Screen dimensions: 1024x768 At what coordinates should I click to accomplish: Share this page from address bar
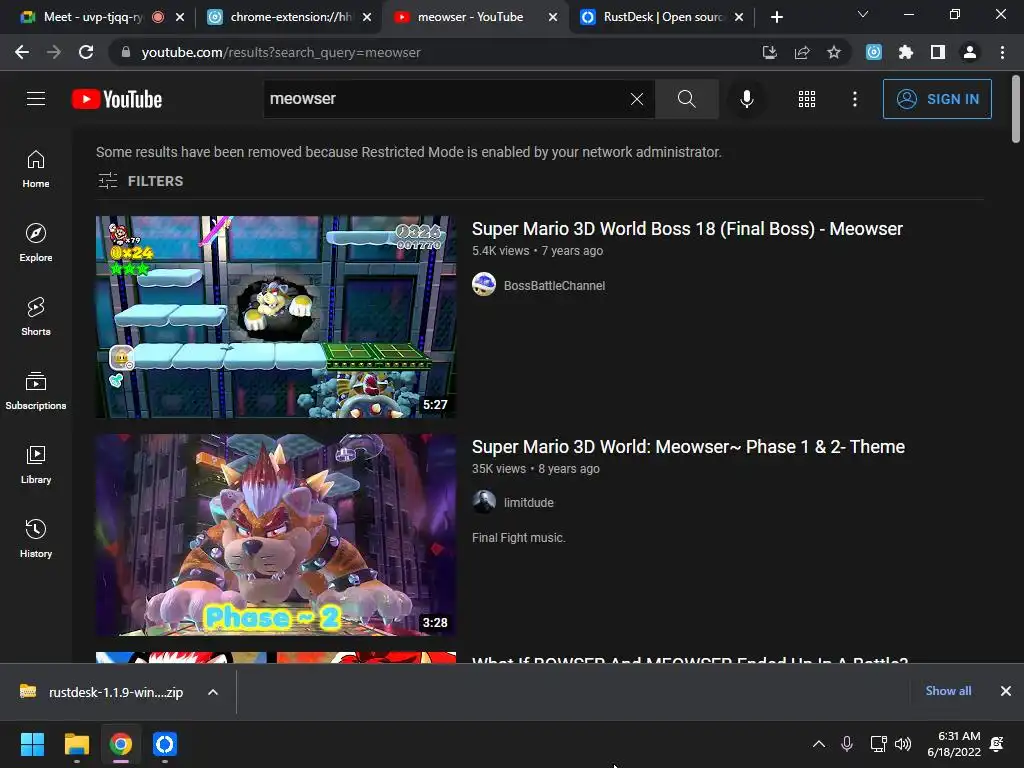(x=802, y=52)
